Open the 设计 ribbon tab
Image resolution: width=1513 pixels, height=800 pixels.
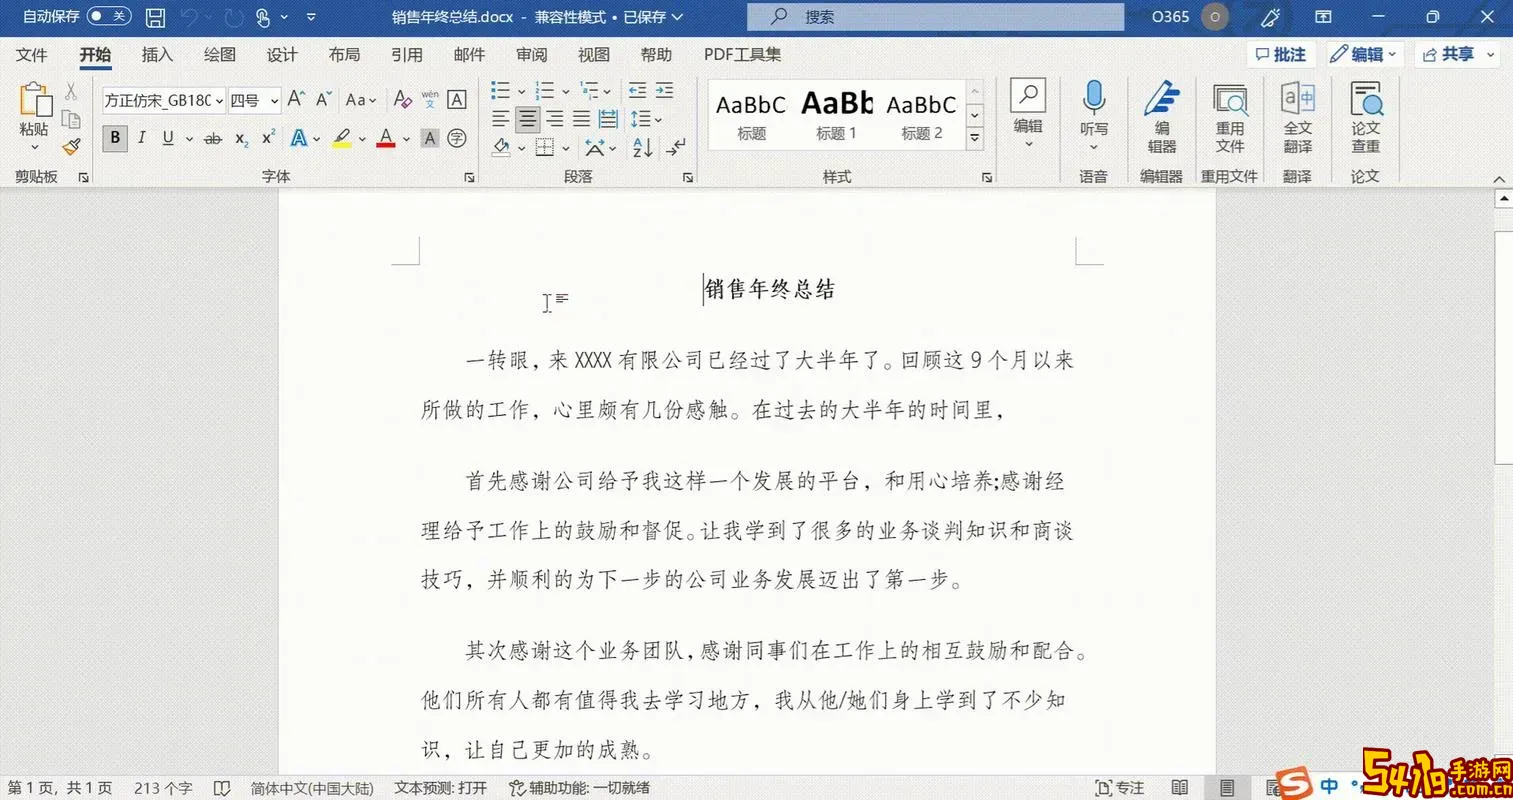[282, 55]
